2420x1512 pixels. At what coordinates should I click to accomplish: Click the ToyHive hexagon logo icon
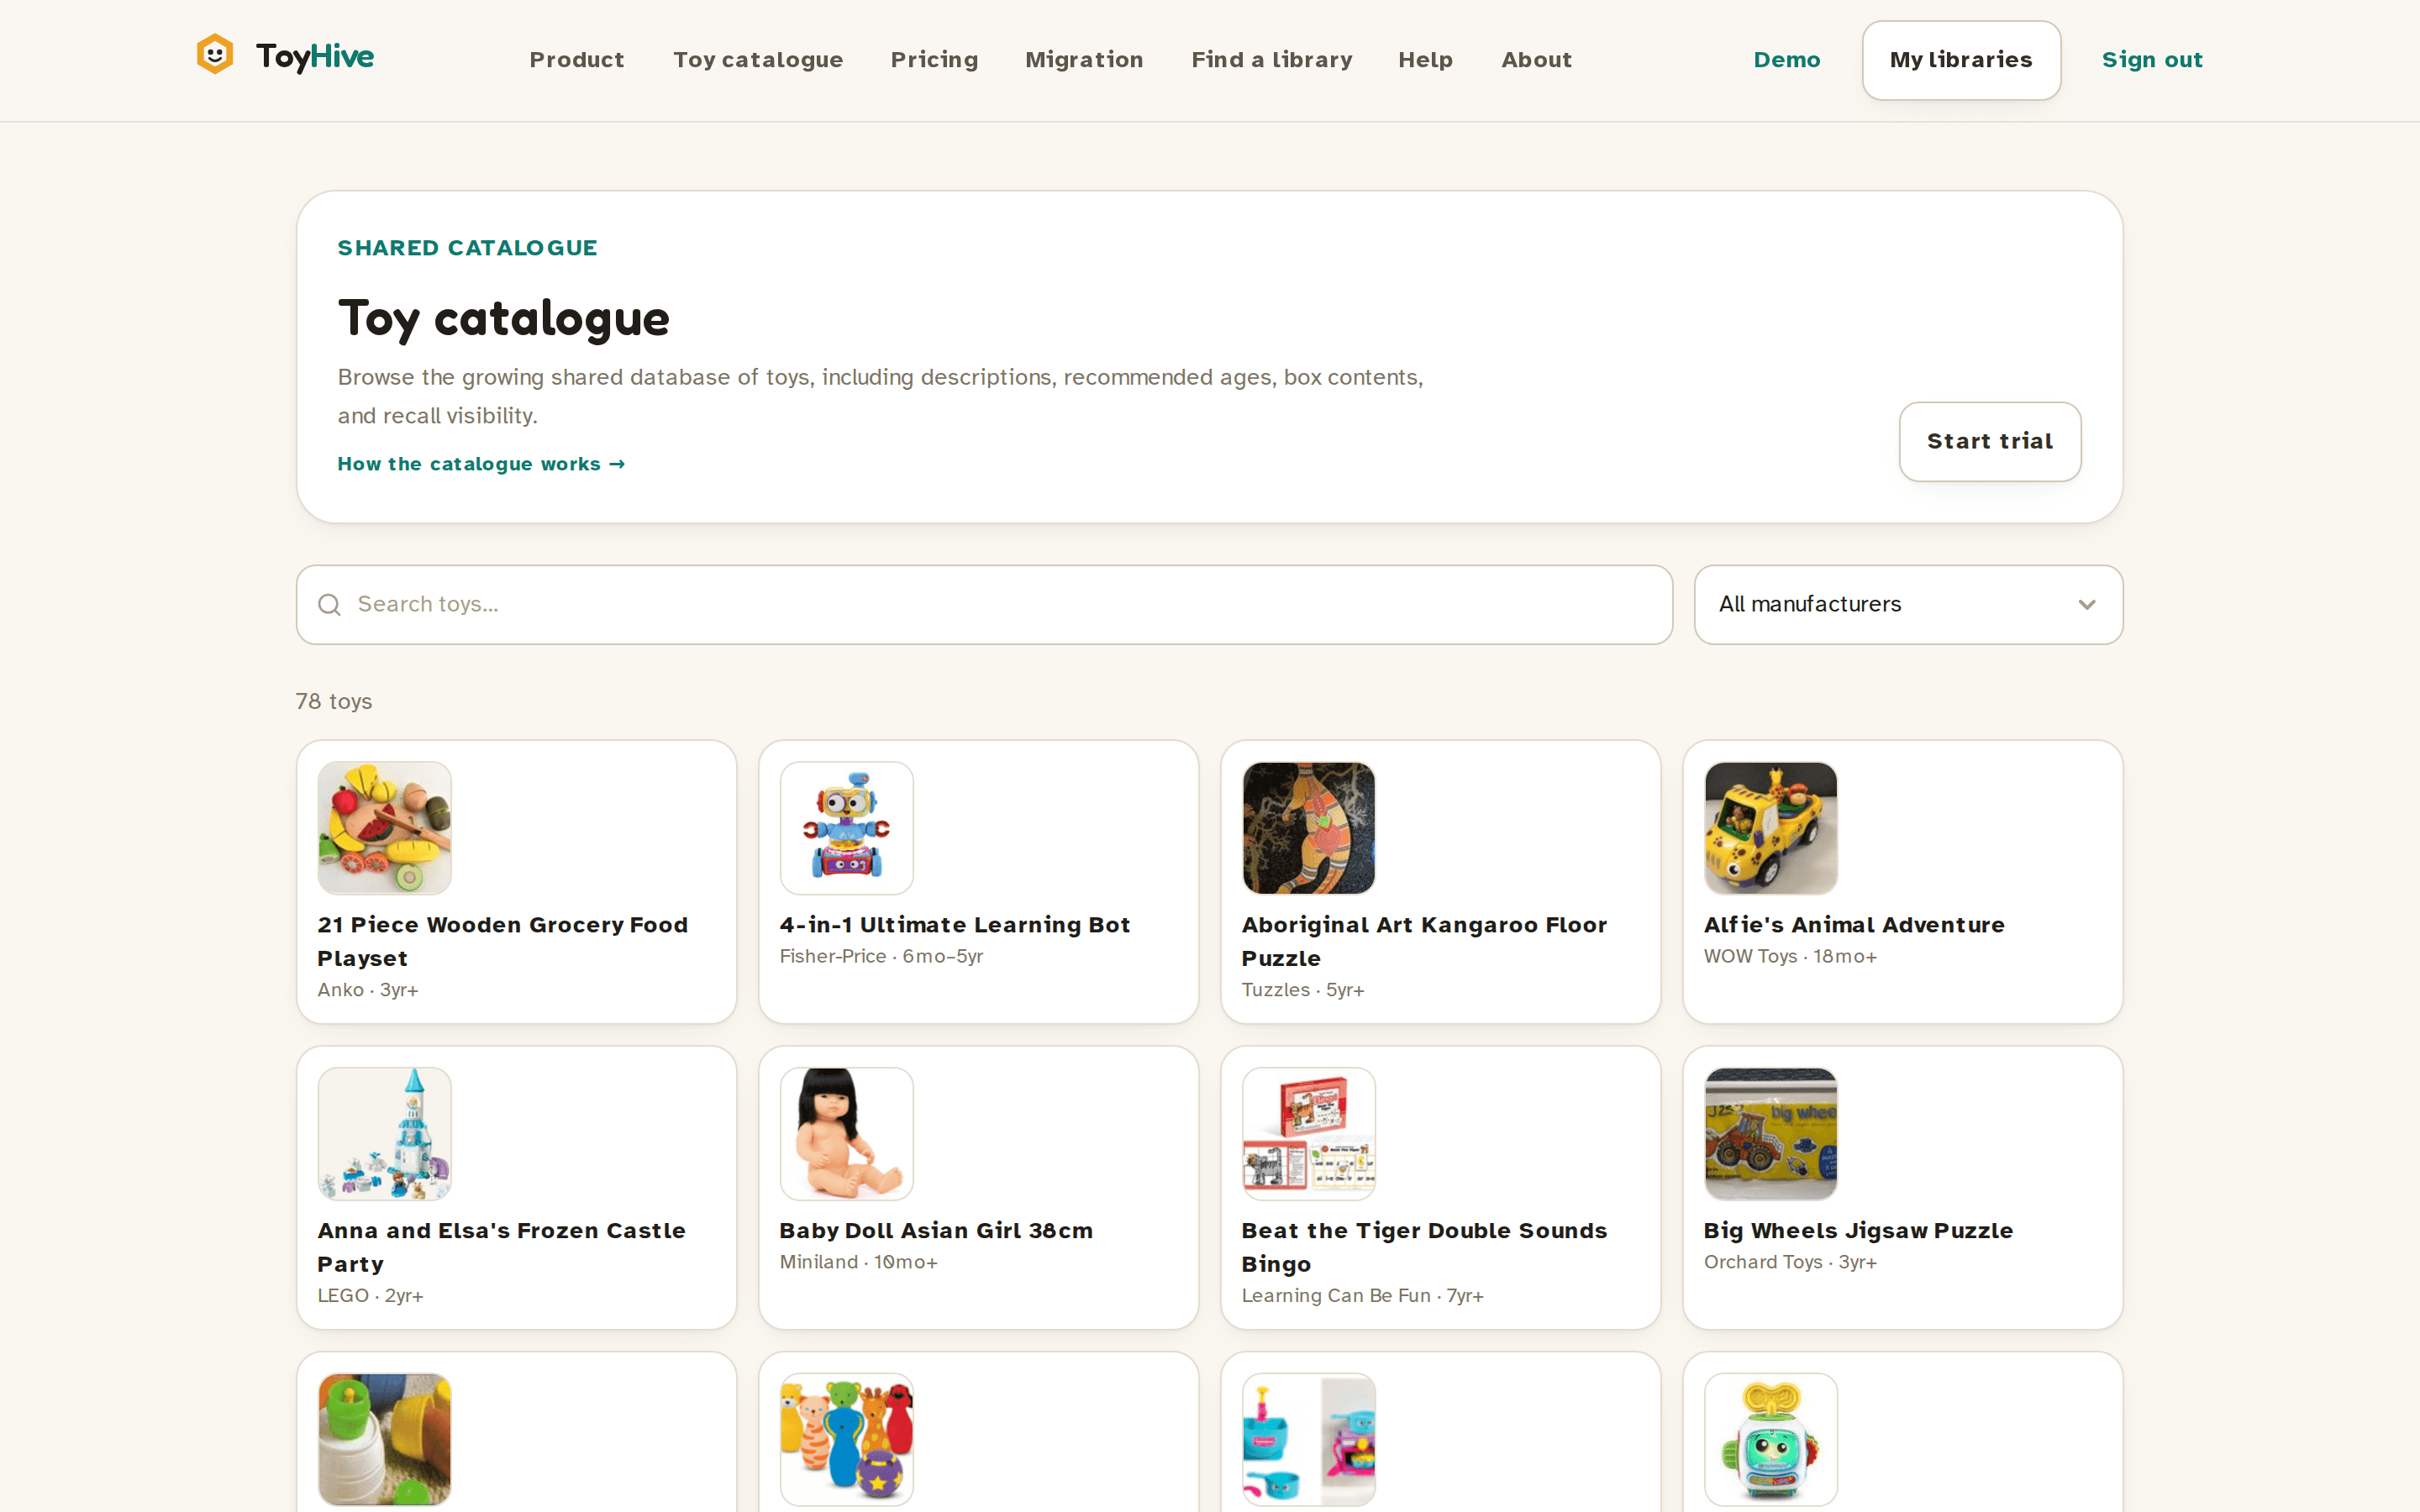tap(215, 55)
